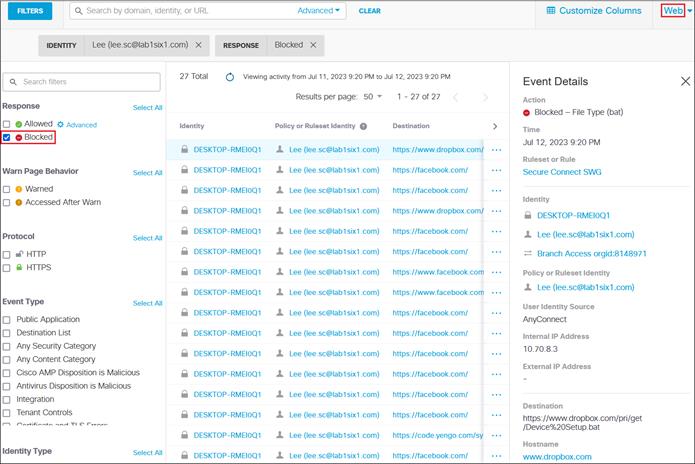
Task: Check the HTTP protocol checkbox
Action: point(6,254)
